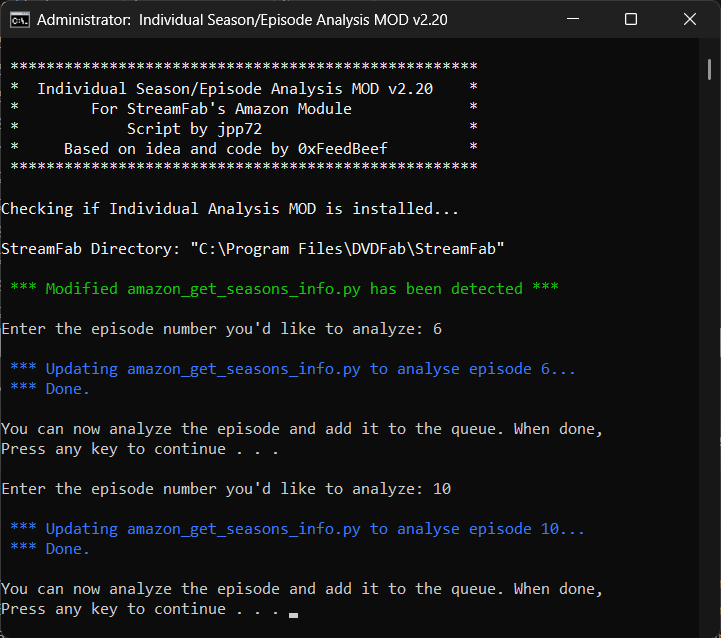Click the entered episode number 6

437,329
